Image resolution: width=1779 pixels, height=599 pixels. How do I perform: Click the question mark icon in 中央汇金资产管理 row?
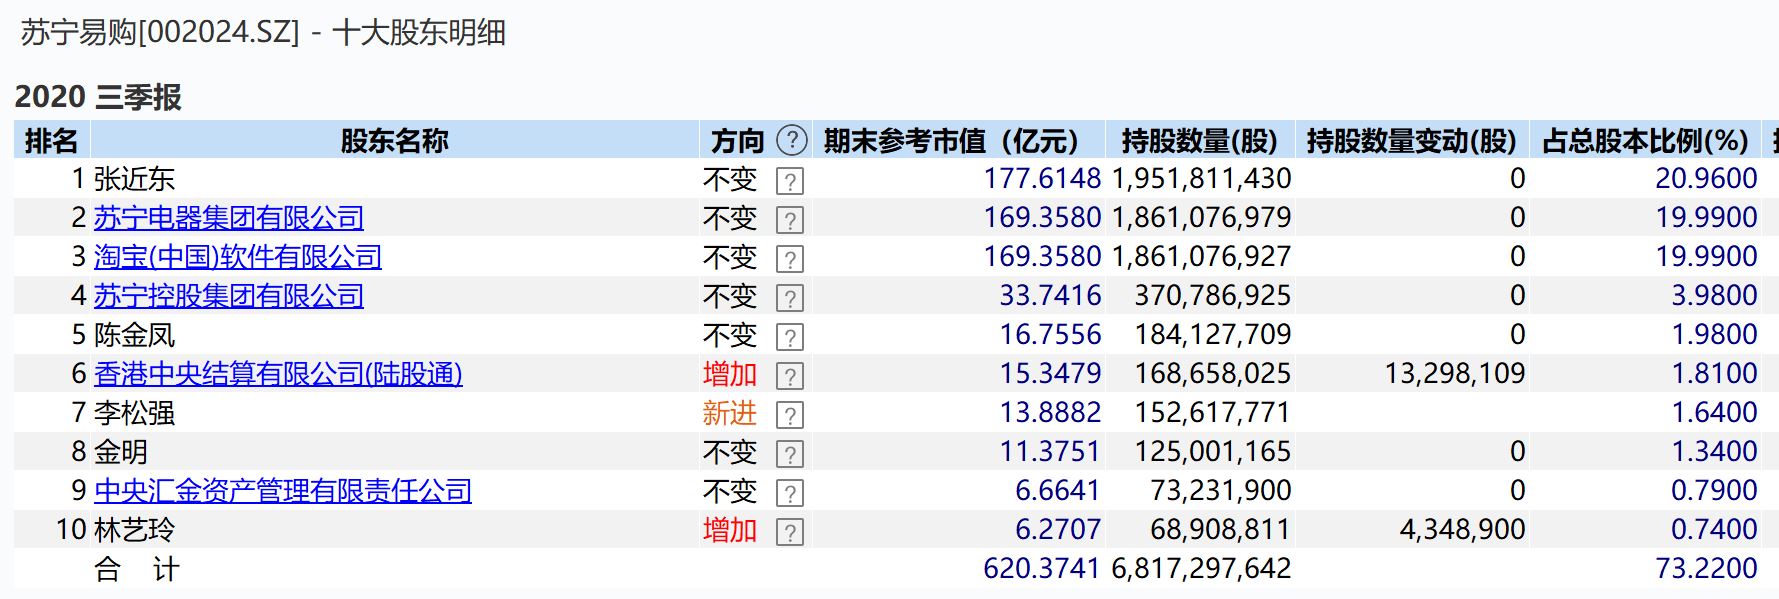(x=790, y=493)
